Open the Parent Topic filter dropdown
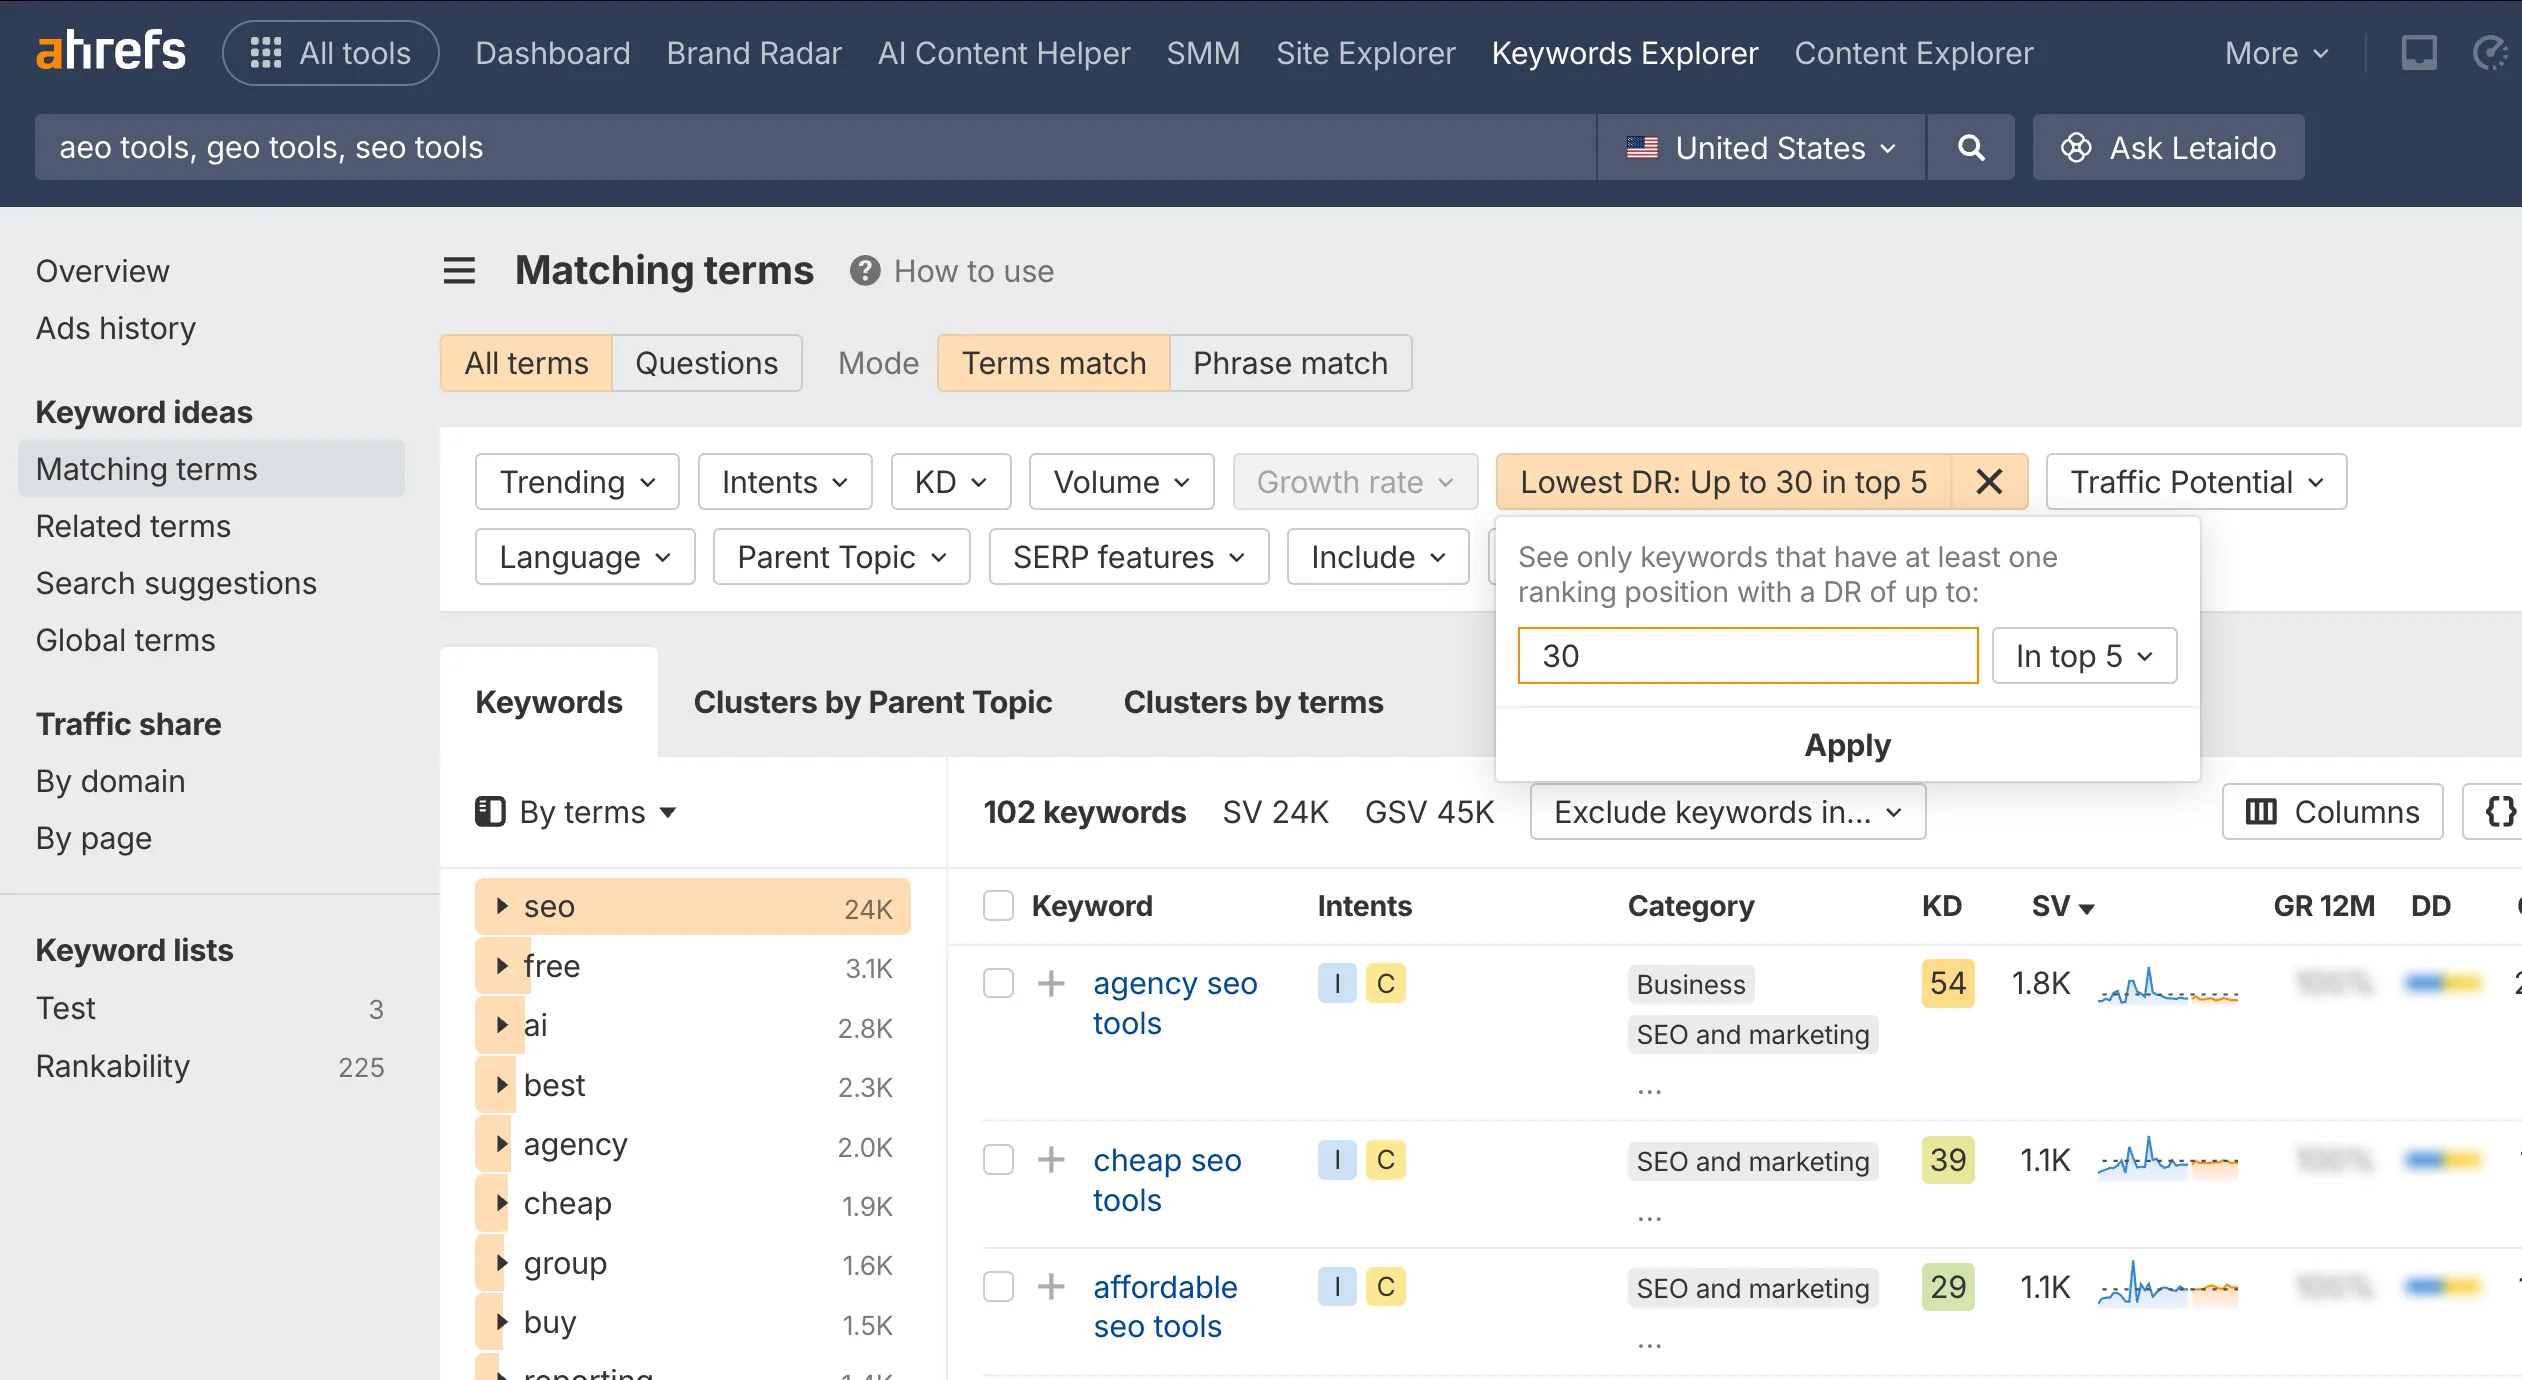 click(x=841, y=557)
